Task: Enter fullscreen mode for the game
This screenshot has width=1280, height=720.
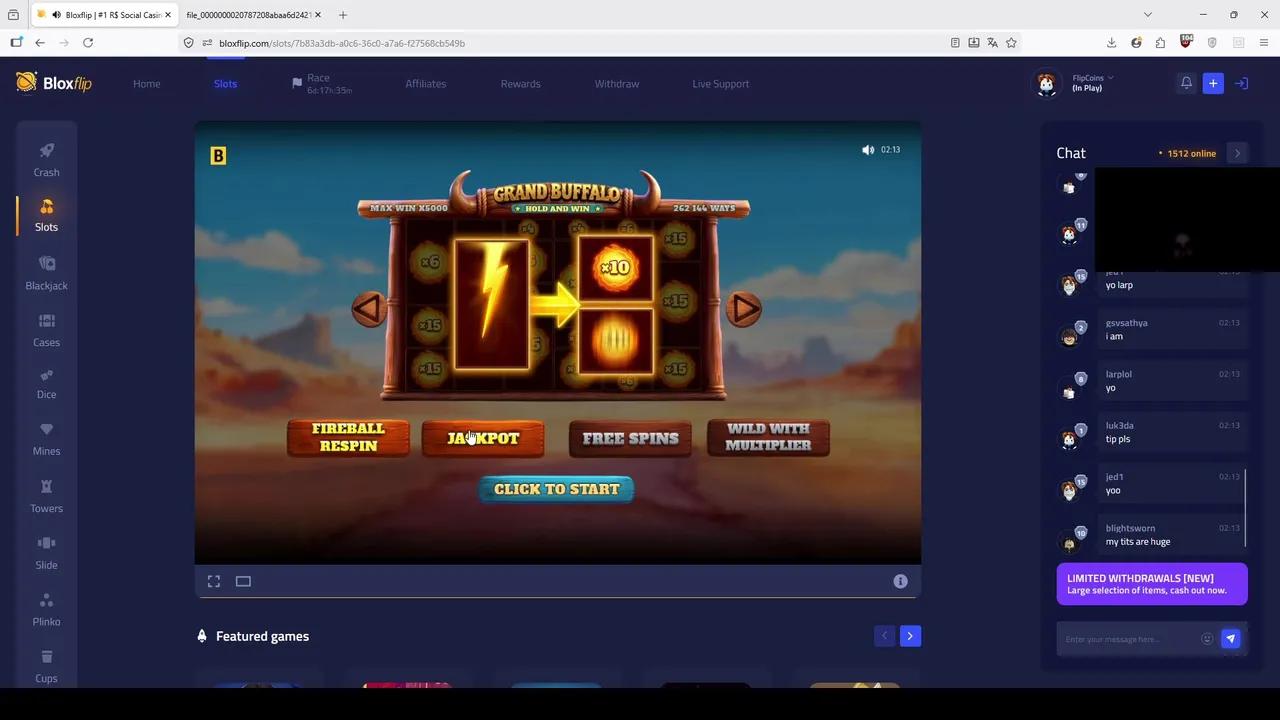Action: click(x=214, y=581)
